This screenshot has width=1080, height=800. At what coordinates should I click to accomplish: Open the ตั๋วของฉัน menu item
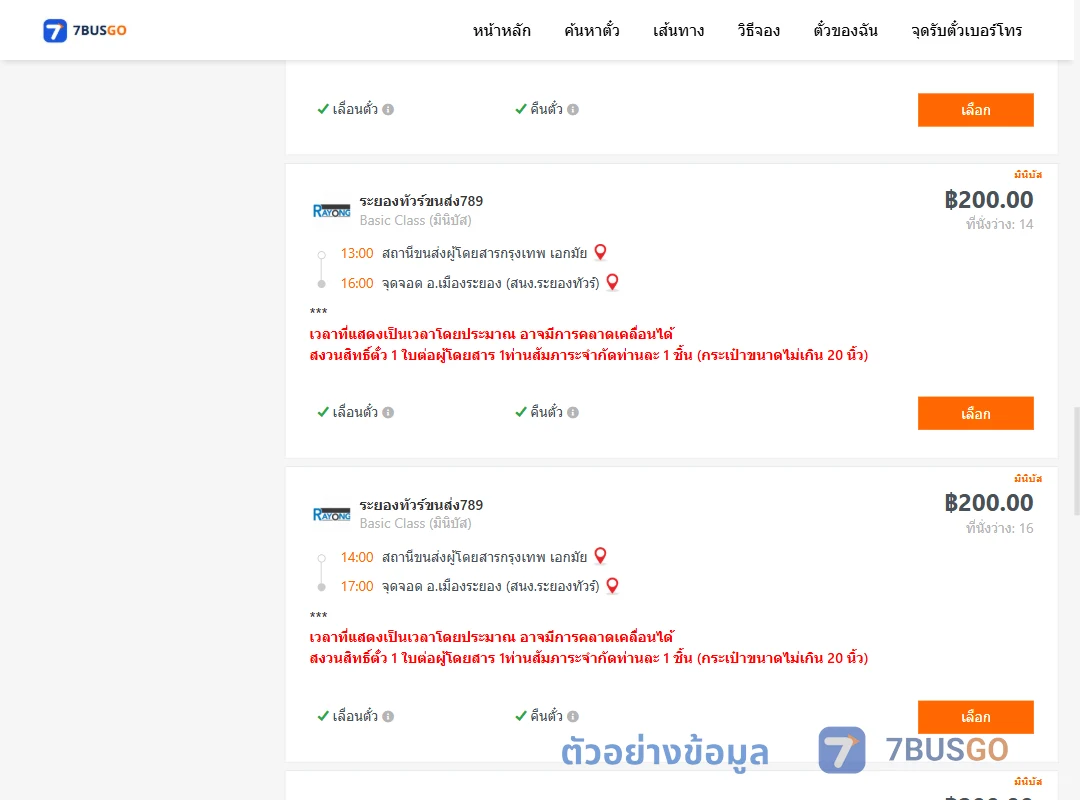point(845,30)
